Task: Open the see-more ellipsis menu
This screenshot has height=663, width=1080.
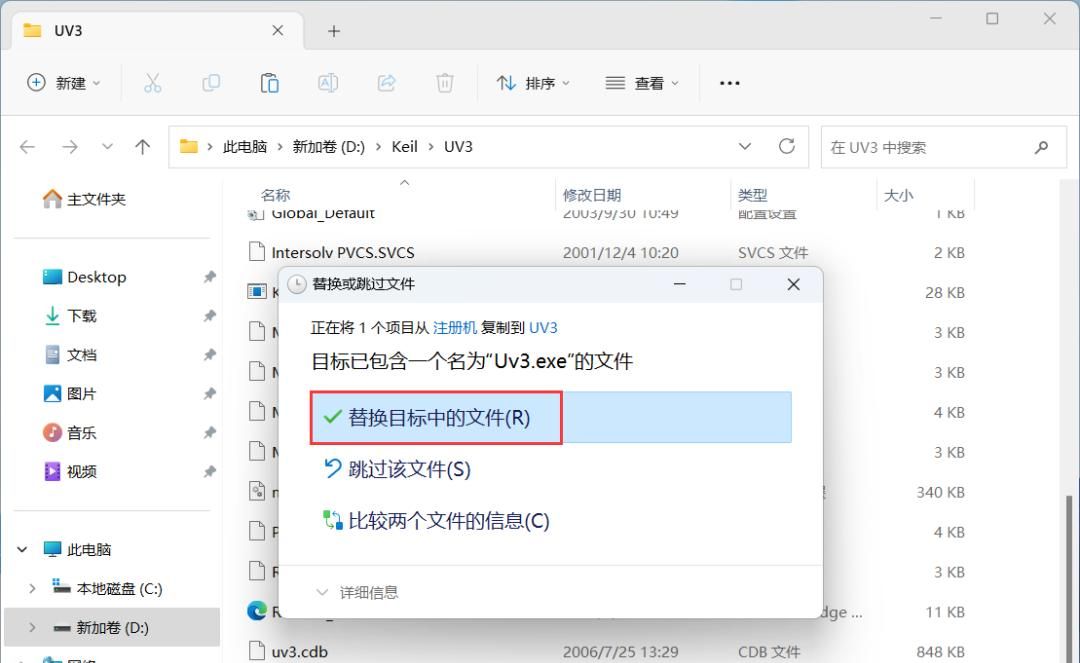Action: (x=729, y=83)
